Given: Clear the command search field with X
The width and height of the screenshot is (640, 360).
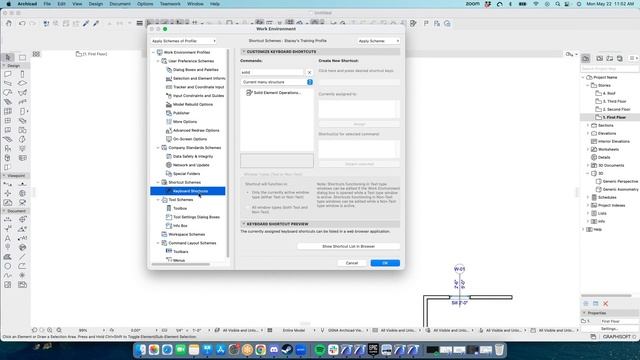Looking at the screenshot, I should (x=309, y=72).
